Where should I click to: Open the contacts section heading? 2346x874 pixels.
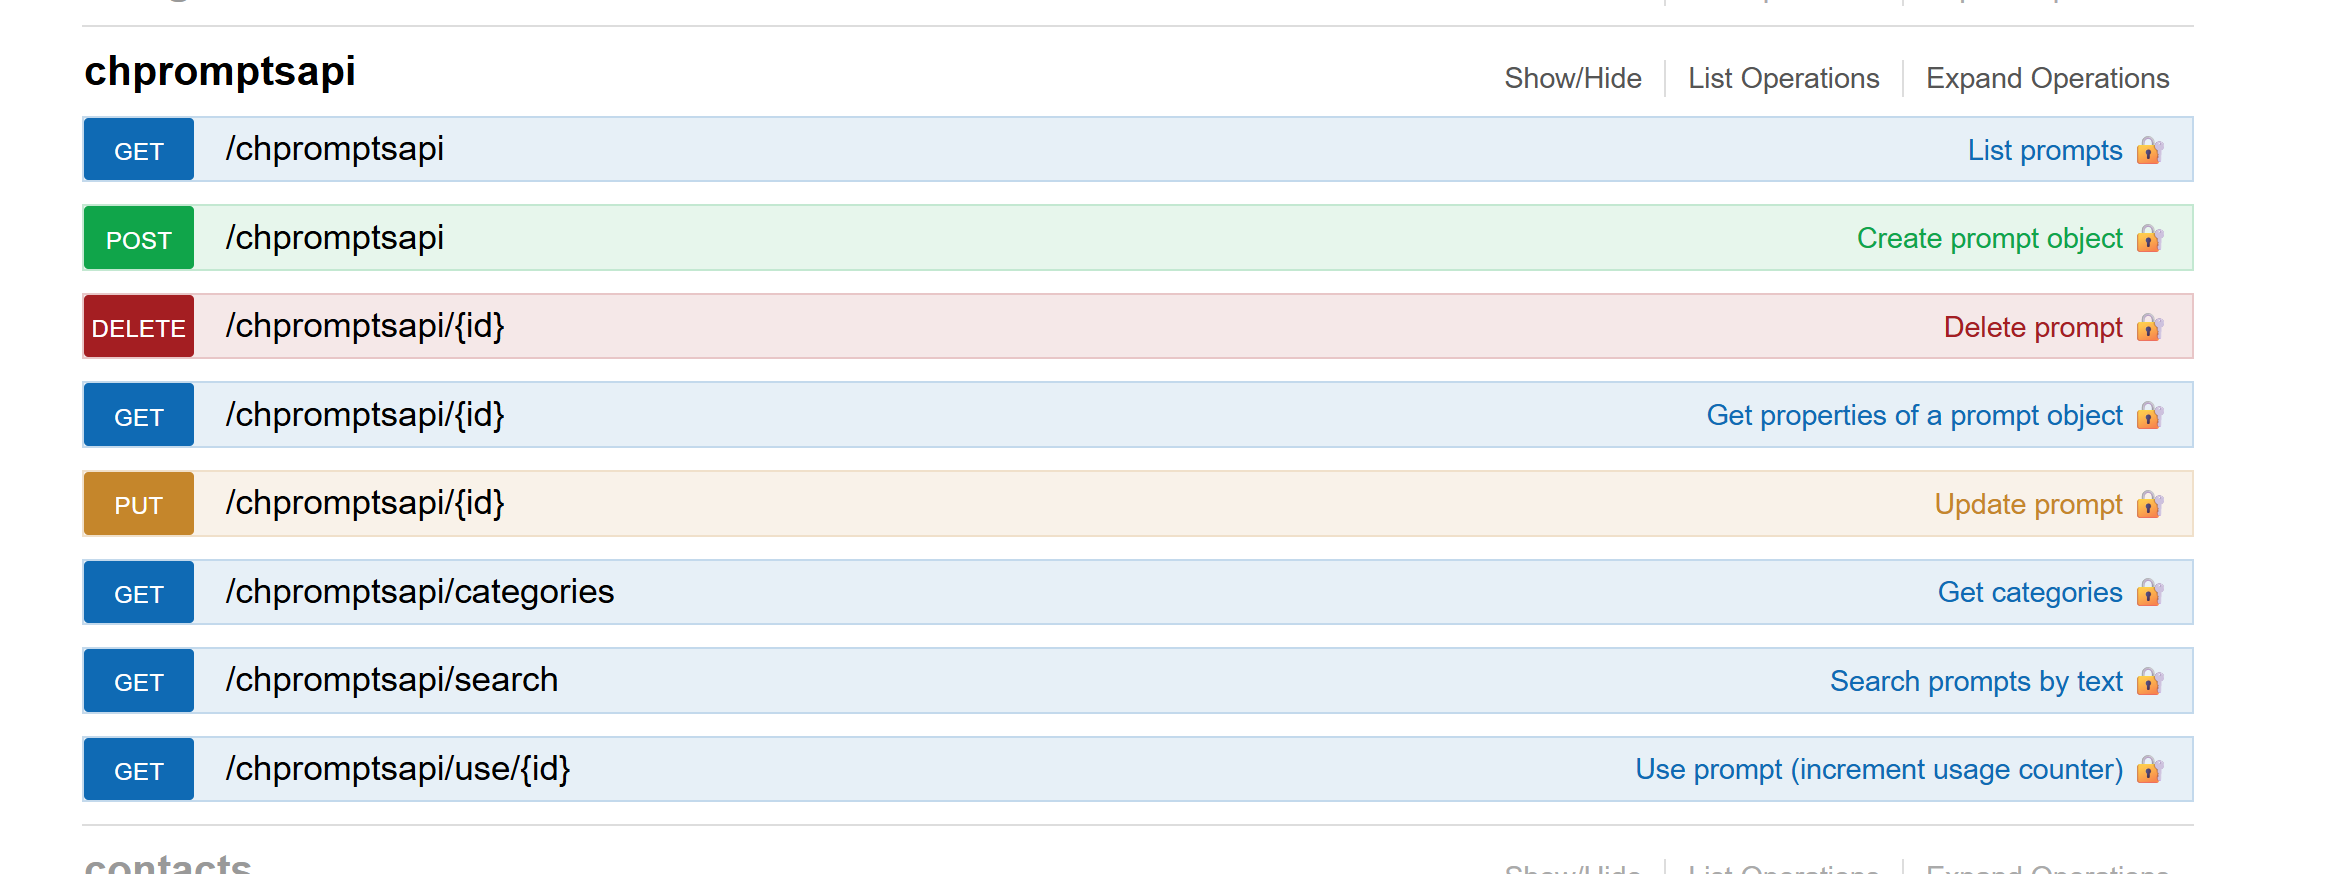coord(168,864)
